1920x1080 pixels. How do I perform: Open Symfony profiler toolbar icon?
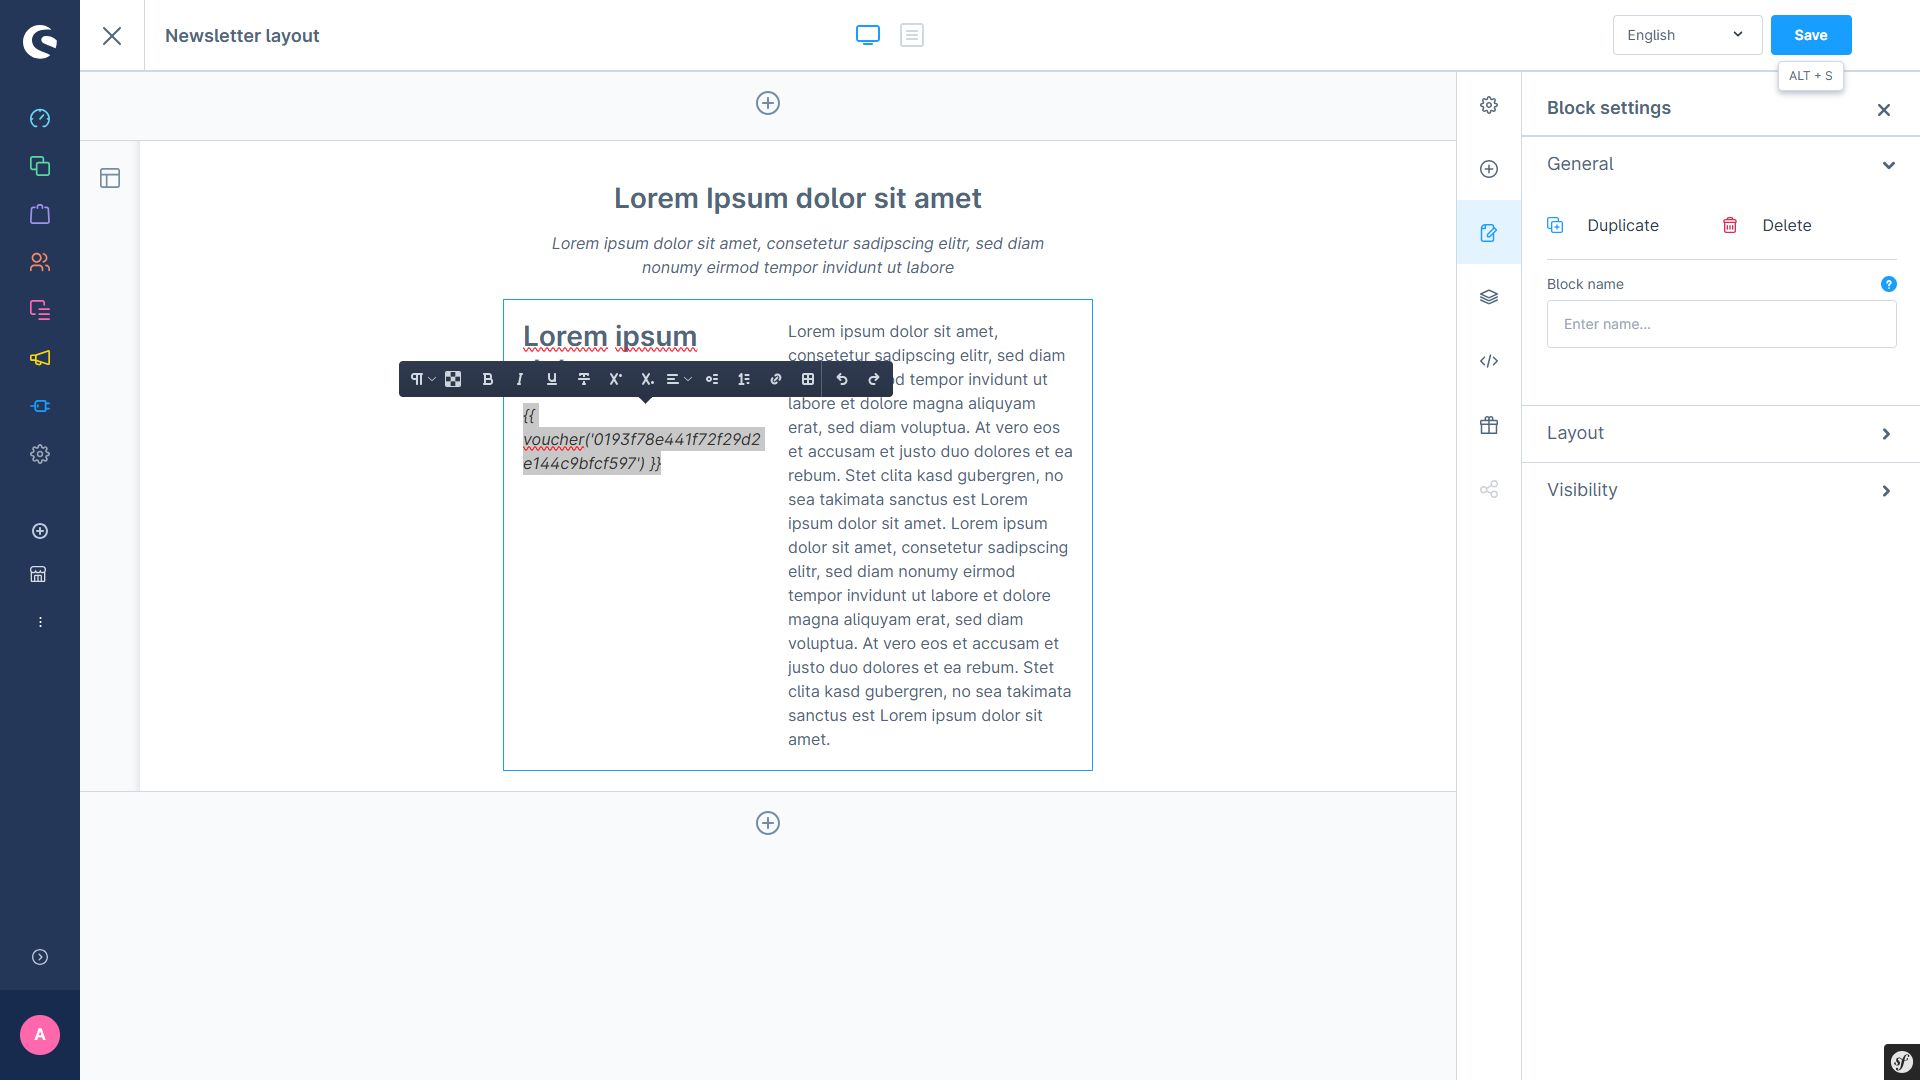pyautogui.click(x=1902, y=1062)
